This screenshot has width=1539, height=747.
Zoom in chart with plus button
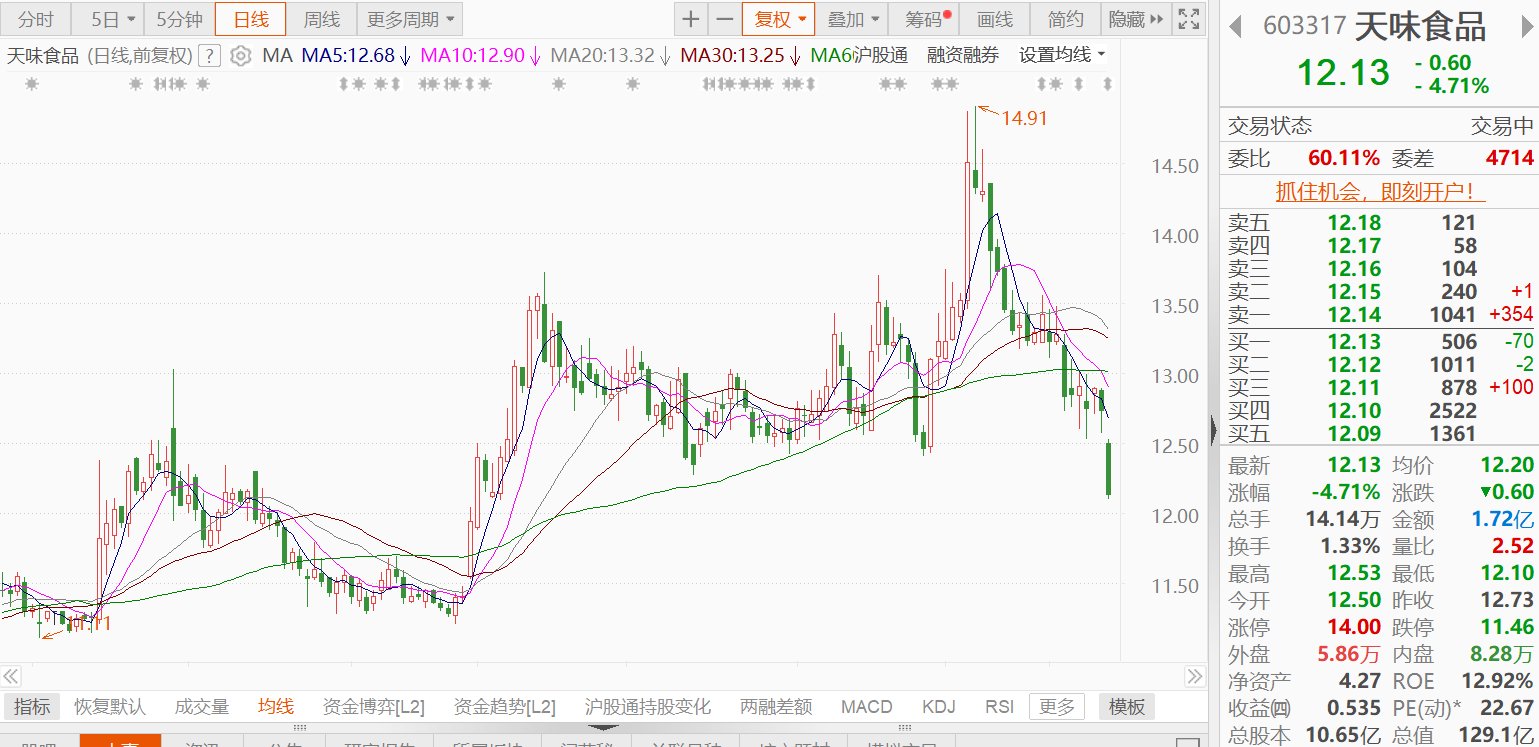point(691,19)
